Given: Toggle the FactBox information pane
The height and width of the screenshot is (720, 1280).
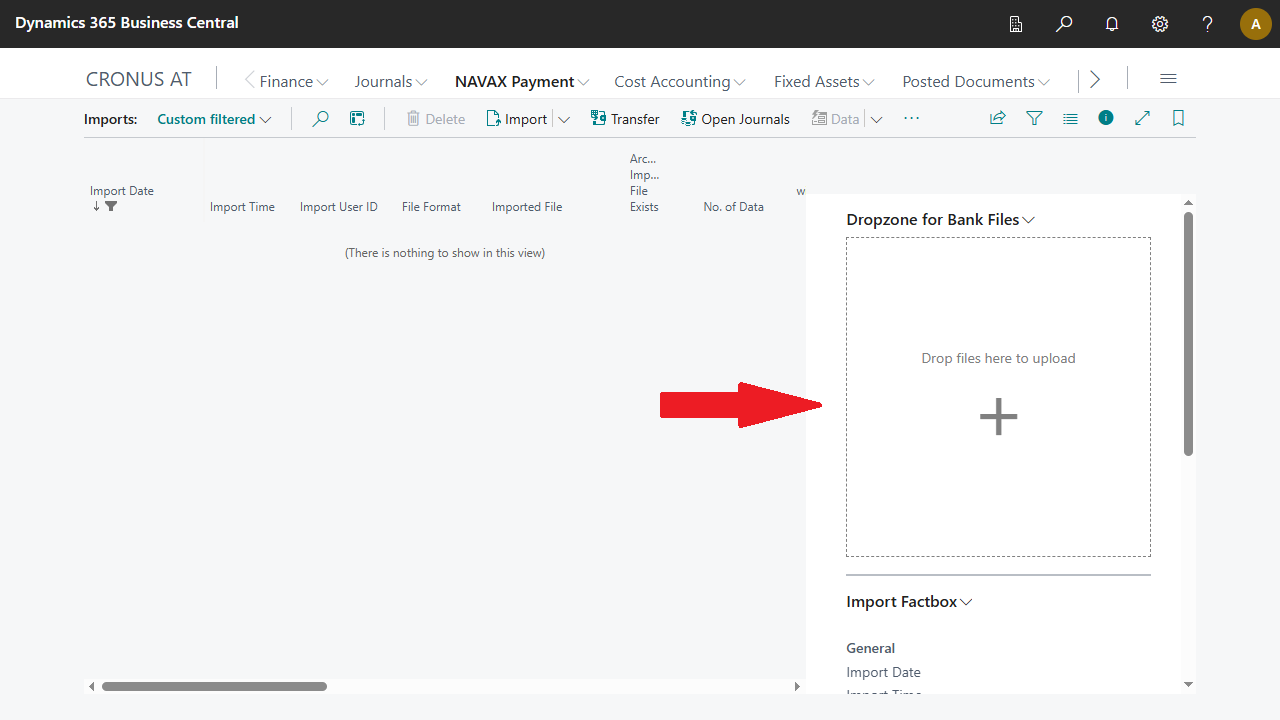Looking at the screenshot, I should (x=1106, y=118).
